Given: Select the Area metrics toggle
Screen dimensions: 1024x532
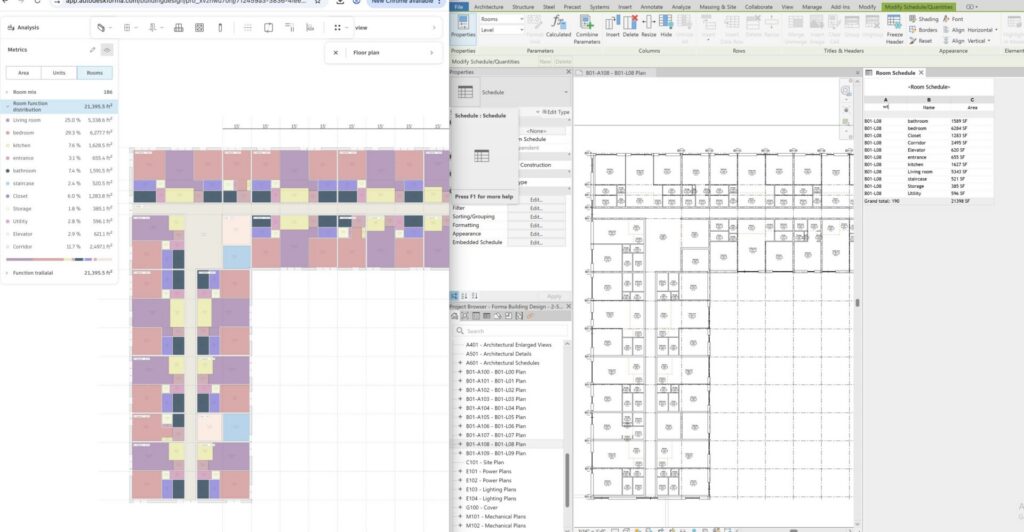Looking at the screenshot, I should (23, 73).
